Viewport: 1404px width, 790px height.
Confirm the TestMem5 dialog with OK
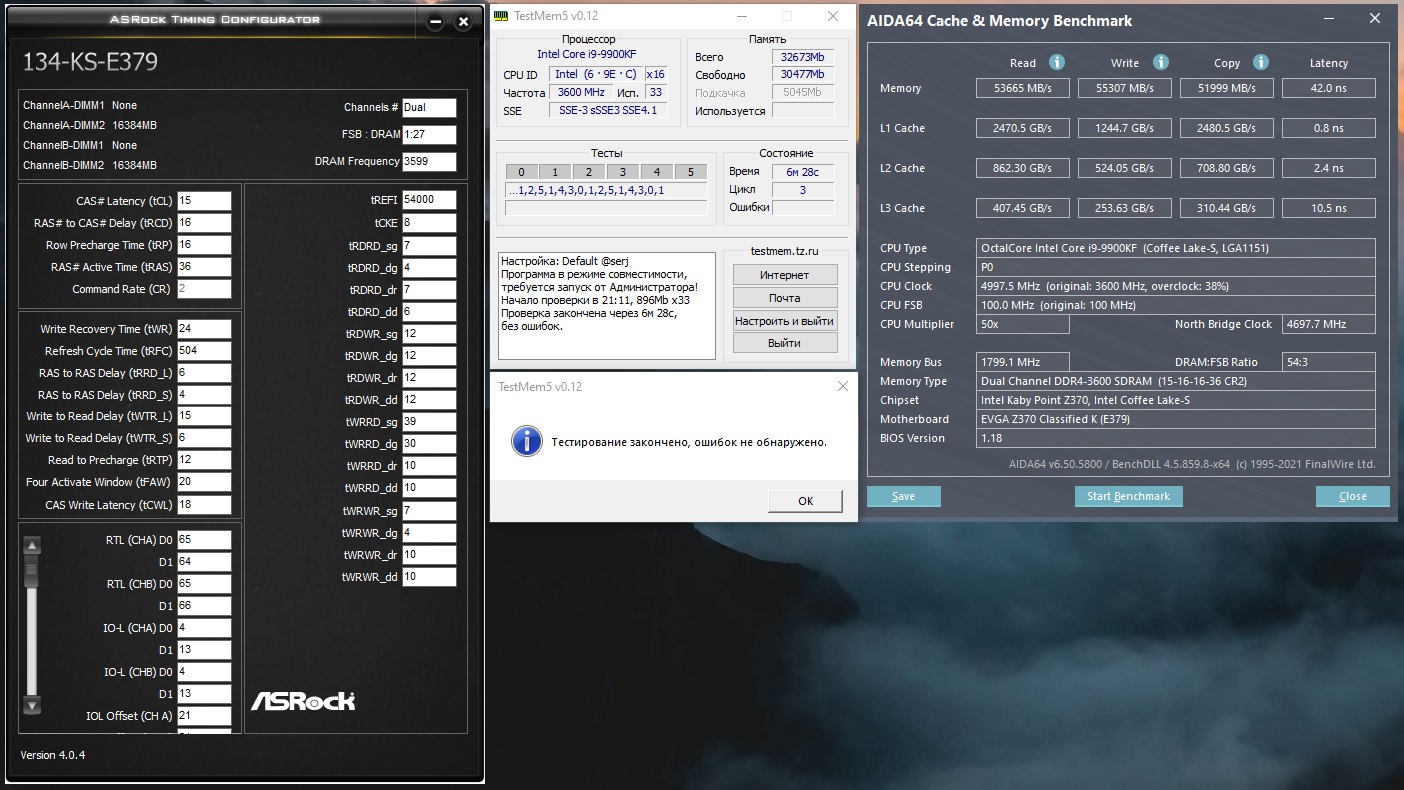tap(806, 501)
